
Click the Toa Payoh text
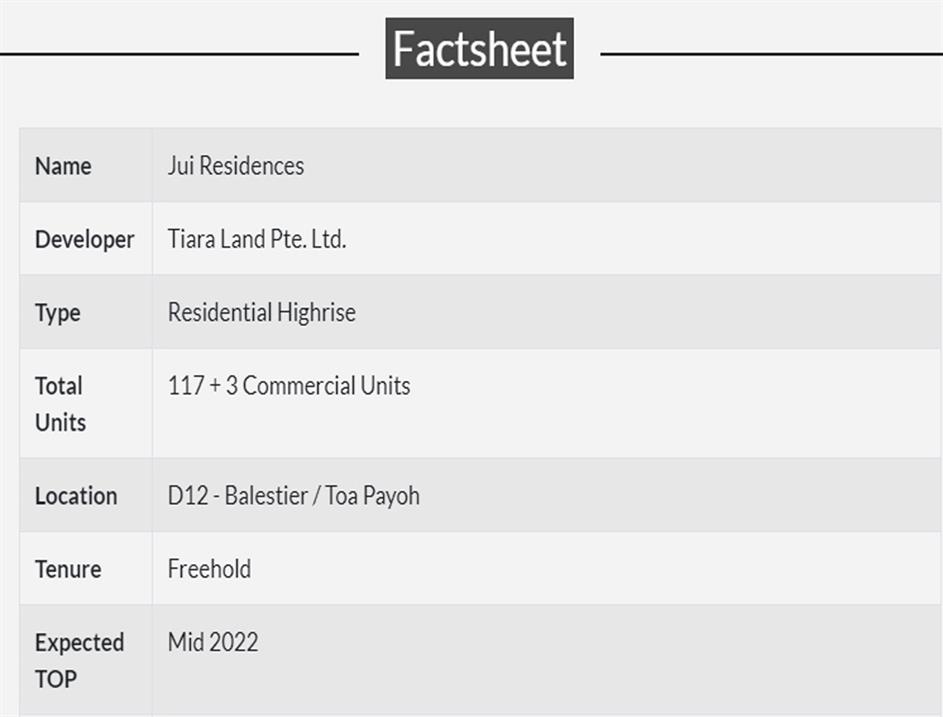tap(372, 496)
